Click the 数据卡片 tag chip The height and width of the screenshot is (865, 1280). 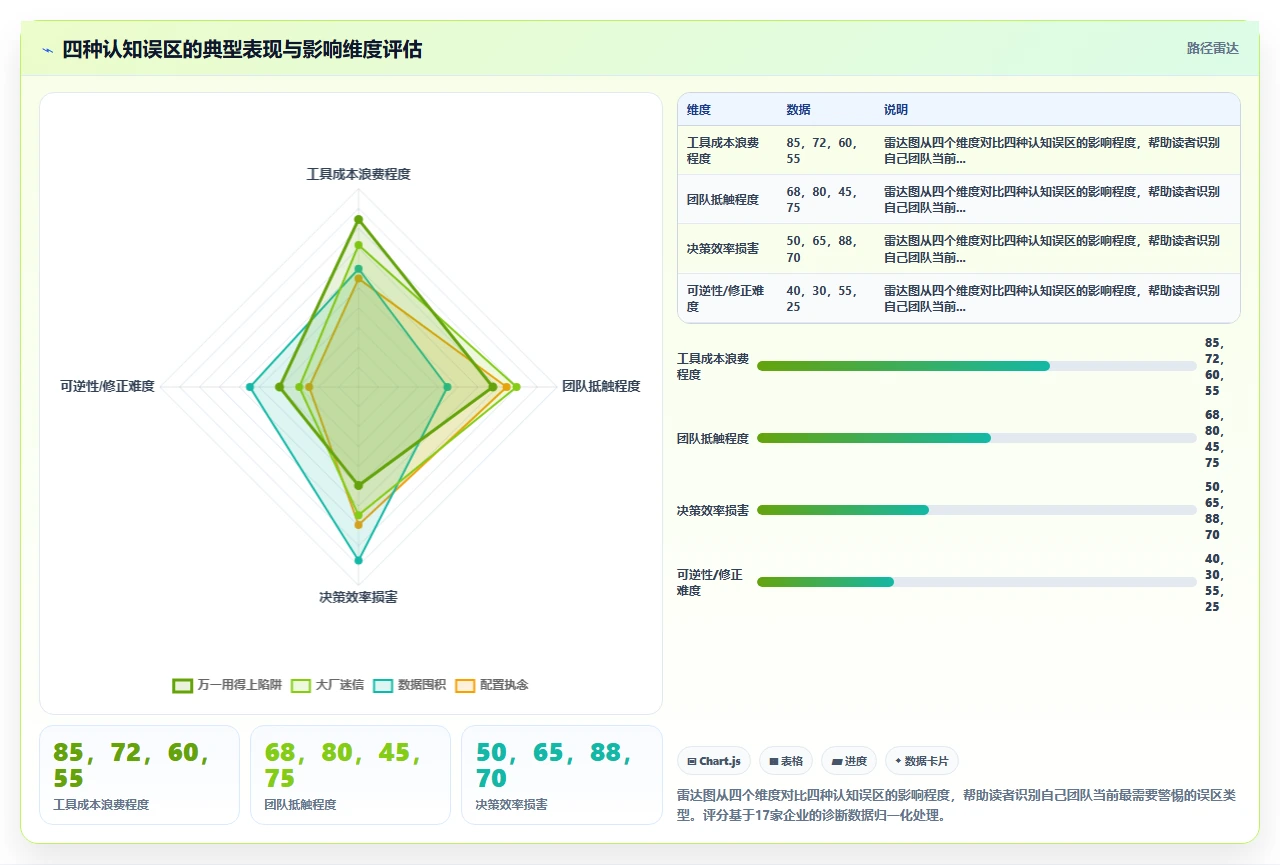click(x=921, y=761)
